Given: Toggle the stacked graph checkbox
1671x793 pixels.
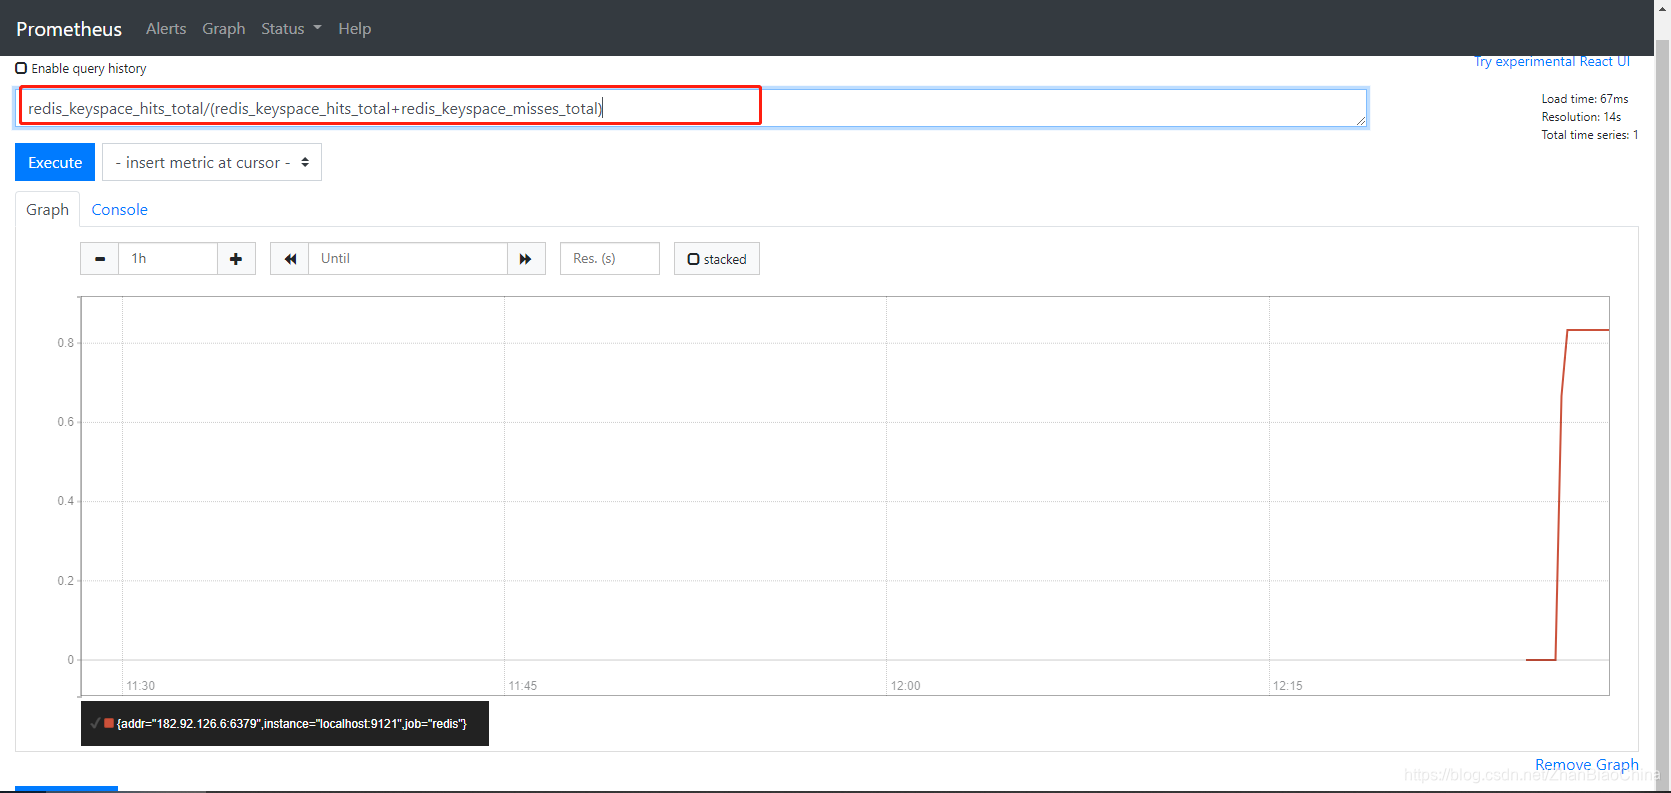Looking at the screenshot, I should pos(693,259).
